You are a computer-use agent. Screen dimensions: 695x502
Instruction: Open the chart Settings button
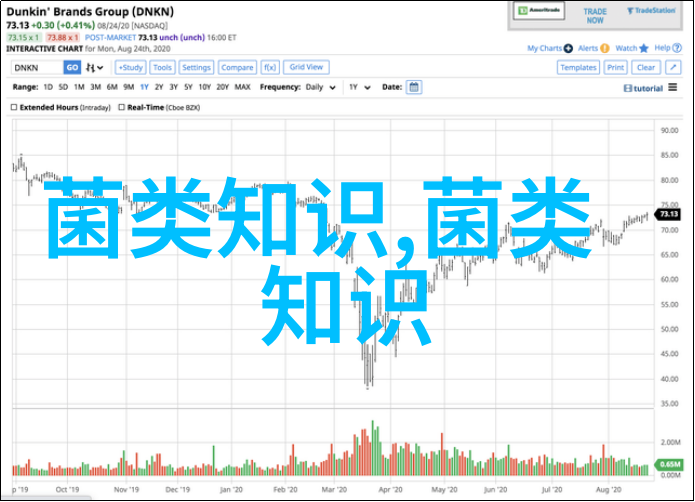[x=196, y=67]
